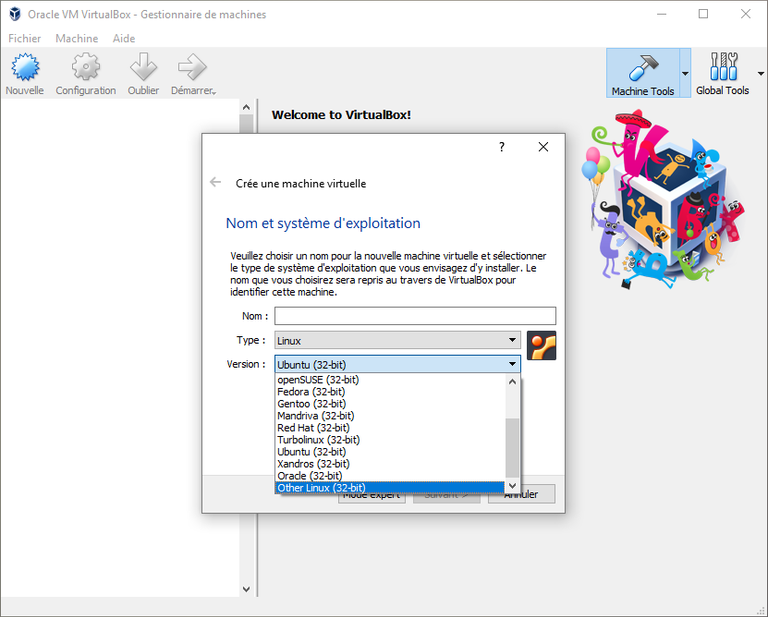Minimize the VirtualBox main window

coord(661,14)
